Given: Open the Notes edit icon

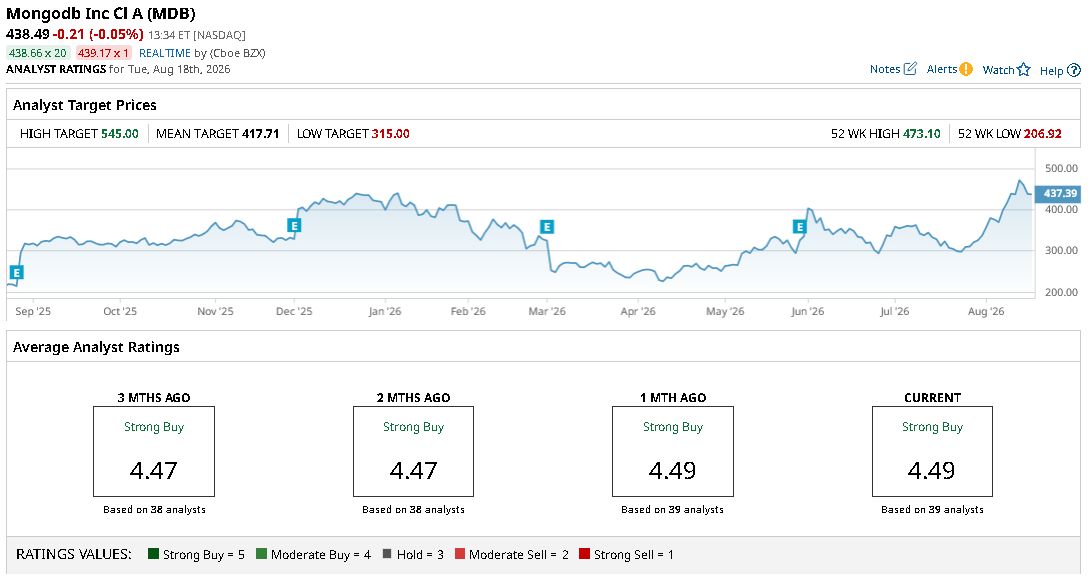Looking at the screenshot, I should click(910, 69).
